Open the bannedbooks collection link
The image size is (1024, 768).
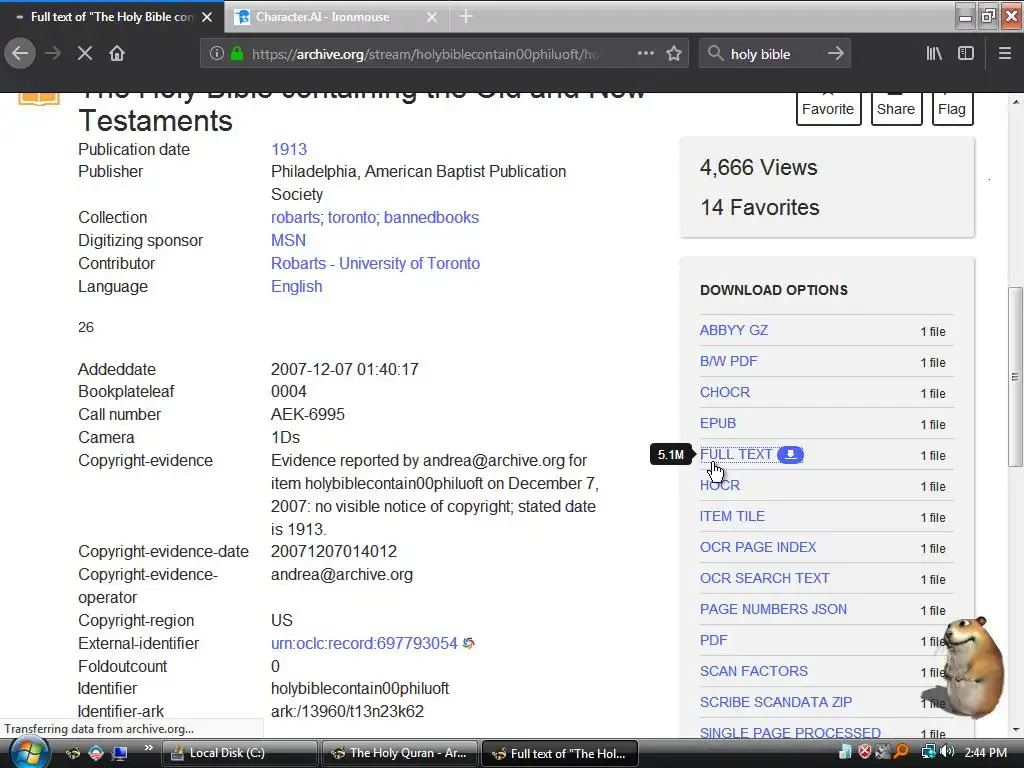click(x=431, y=217)
